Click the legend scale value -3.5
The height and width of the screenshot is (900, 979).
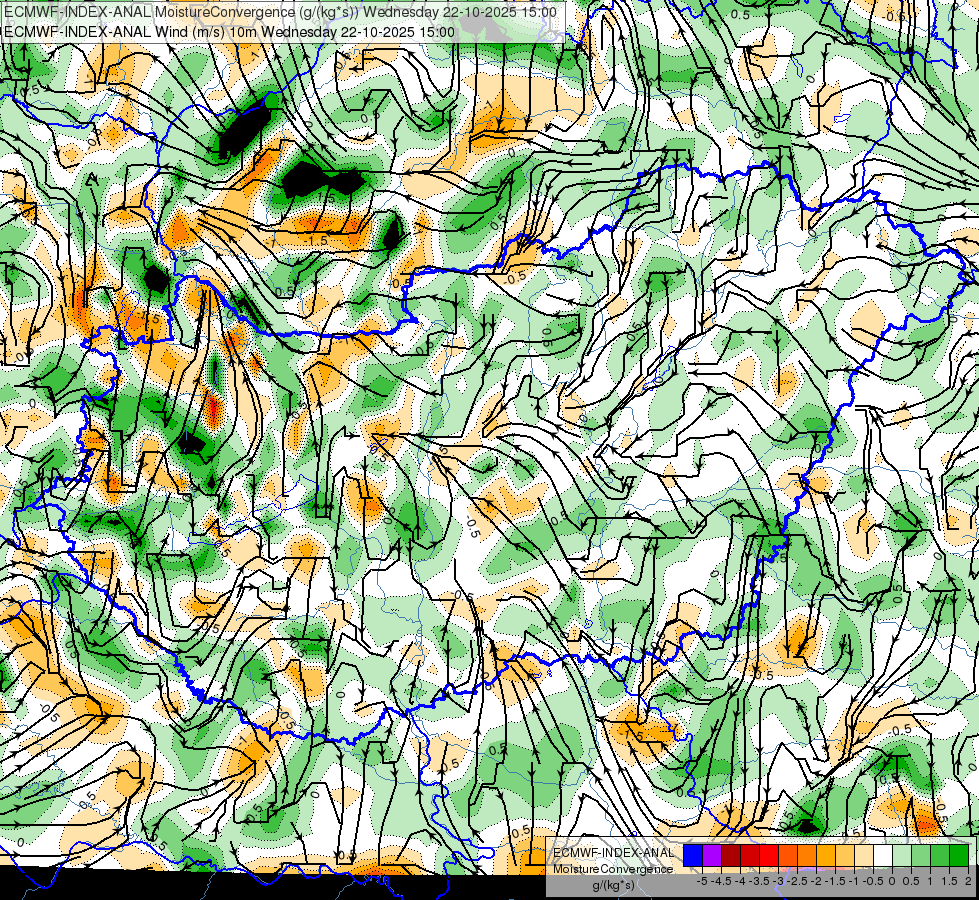[x=759, y=881]
